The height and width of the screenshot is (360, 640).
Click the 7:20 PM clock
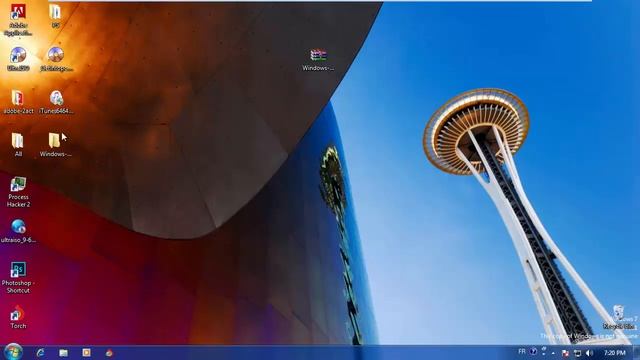(615, 353)
